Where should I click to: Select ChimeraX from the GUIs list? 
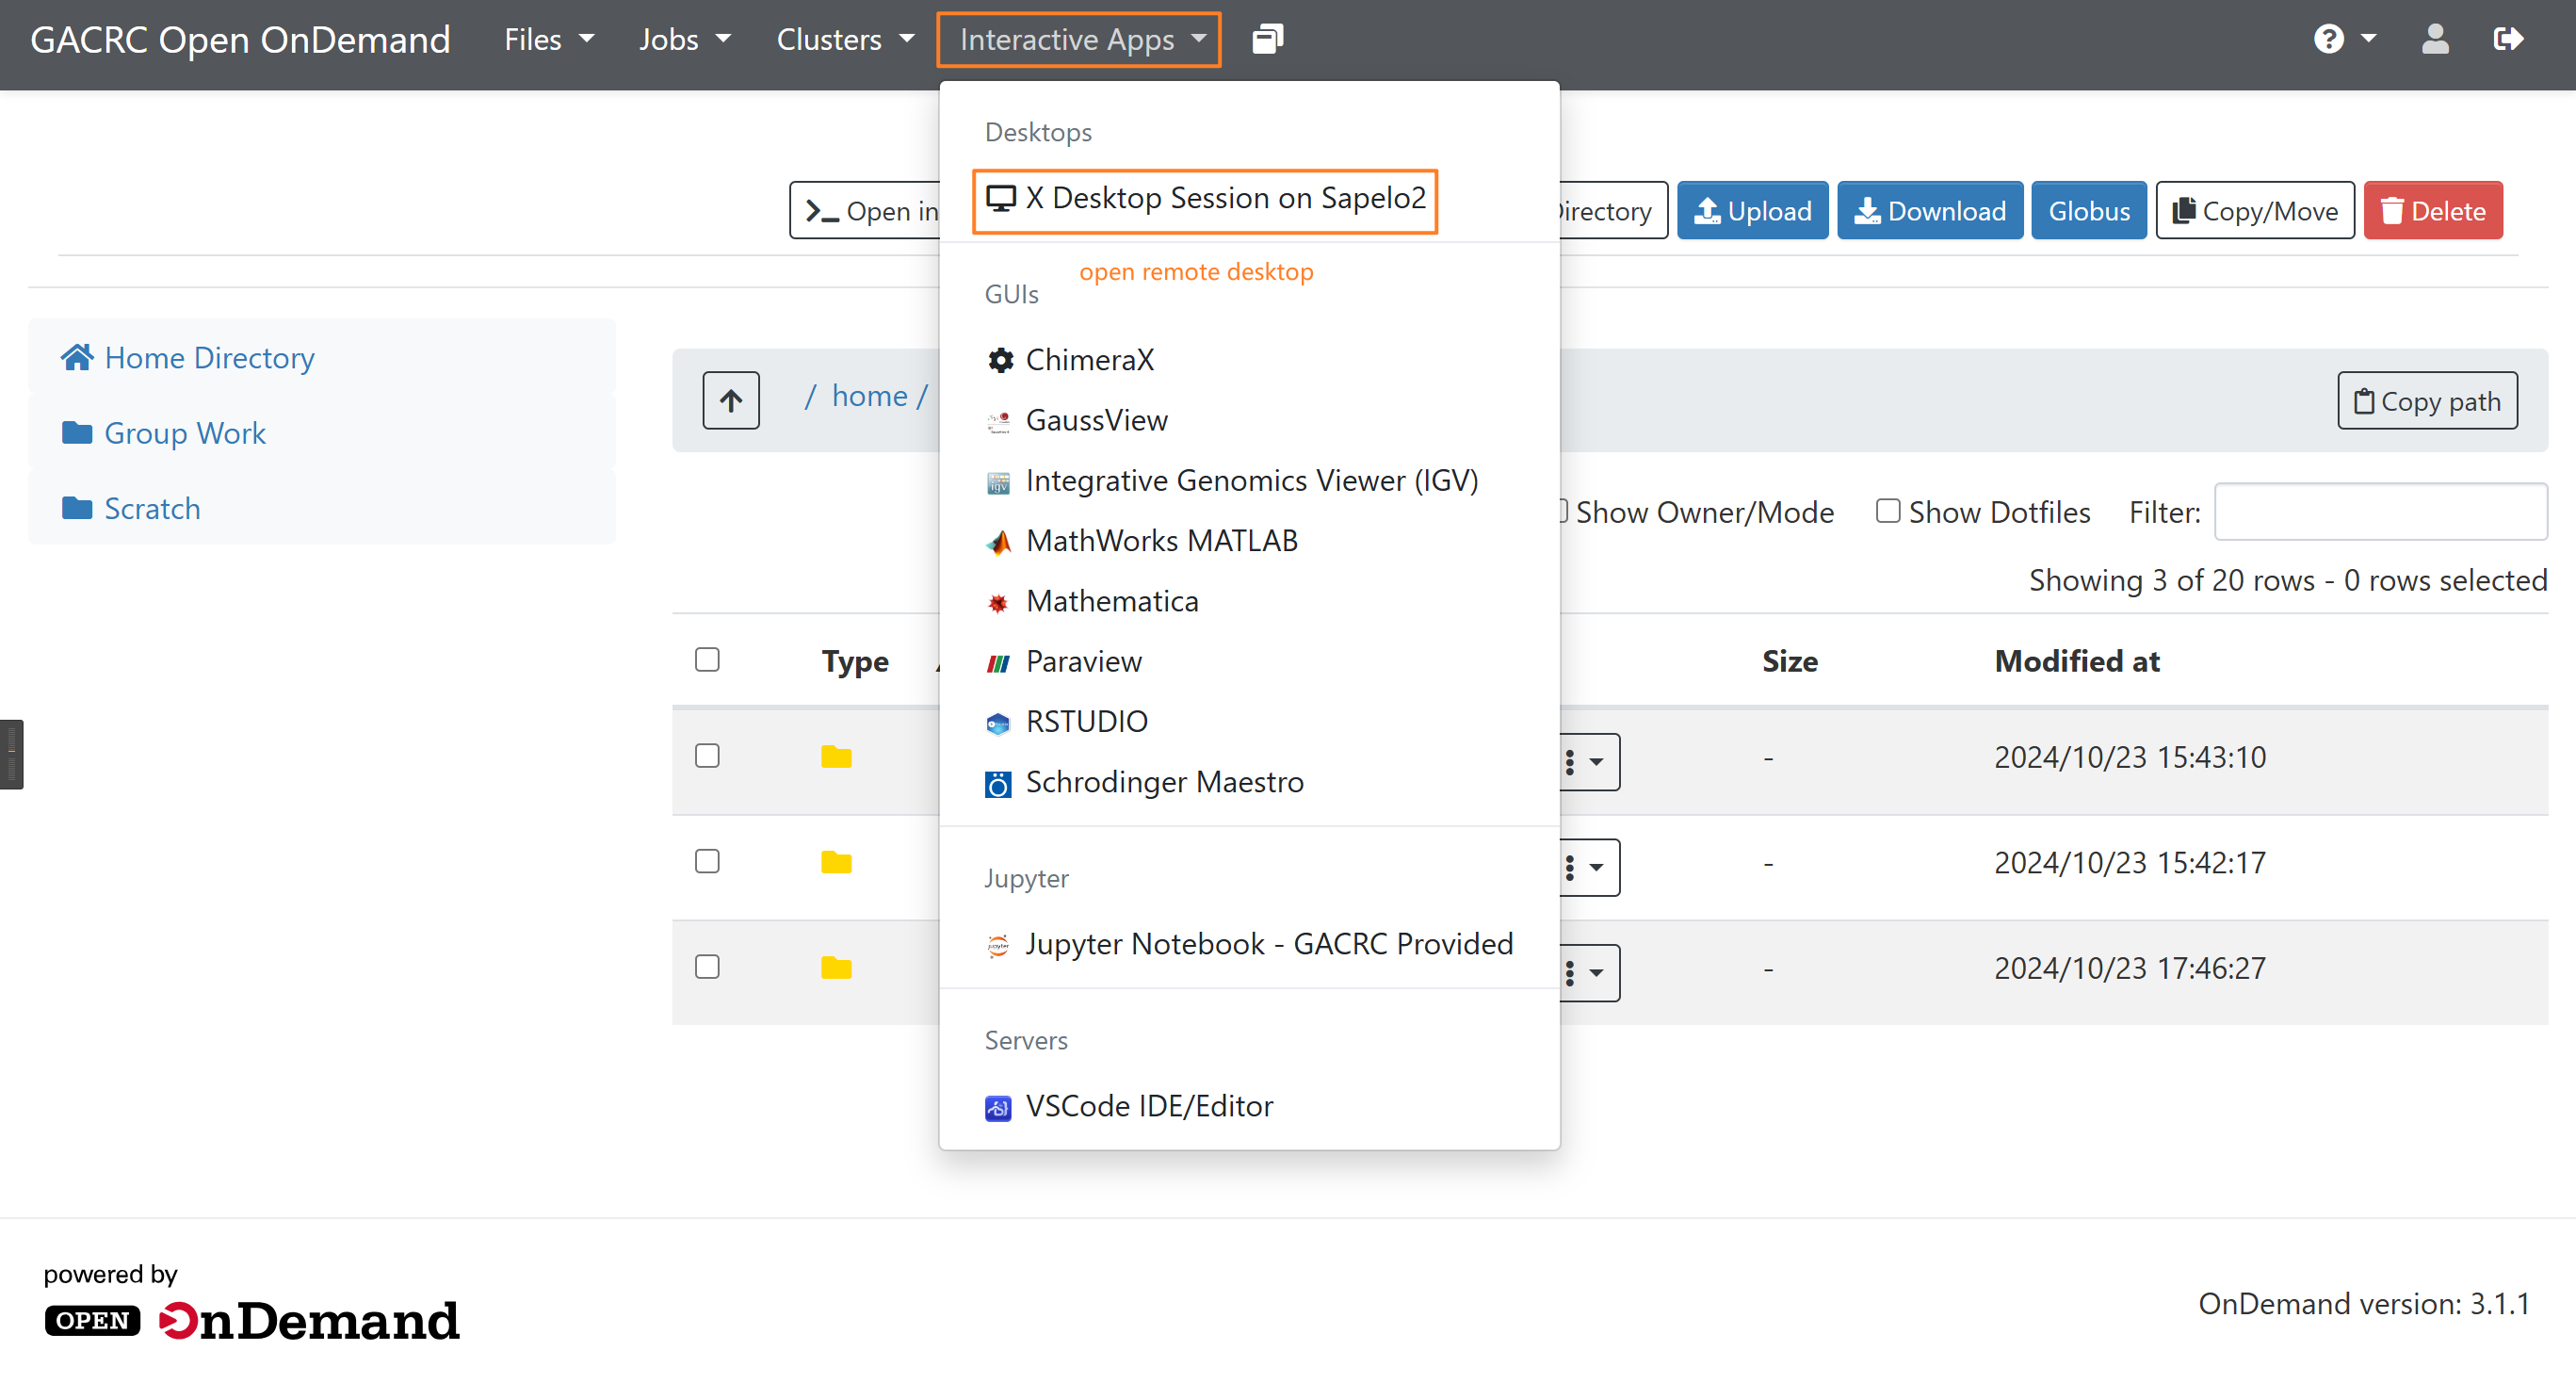coord(1250,360)
